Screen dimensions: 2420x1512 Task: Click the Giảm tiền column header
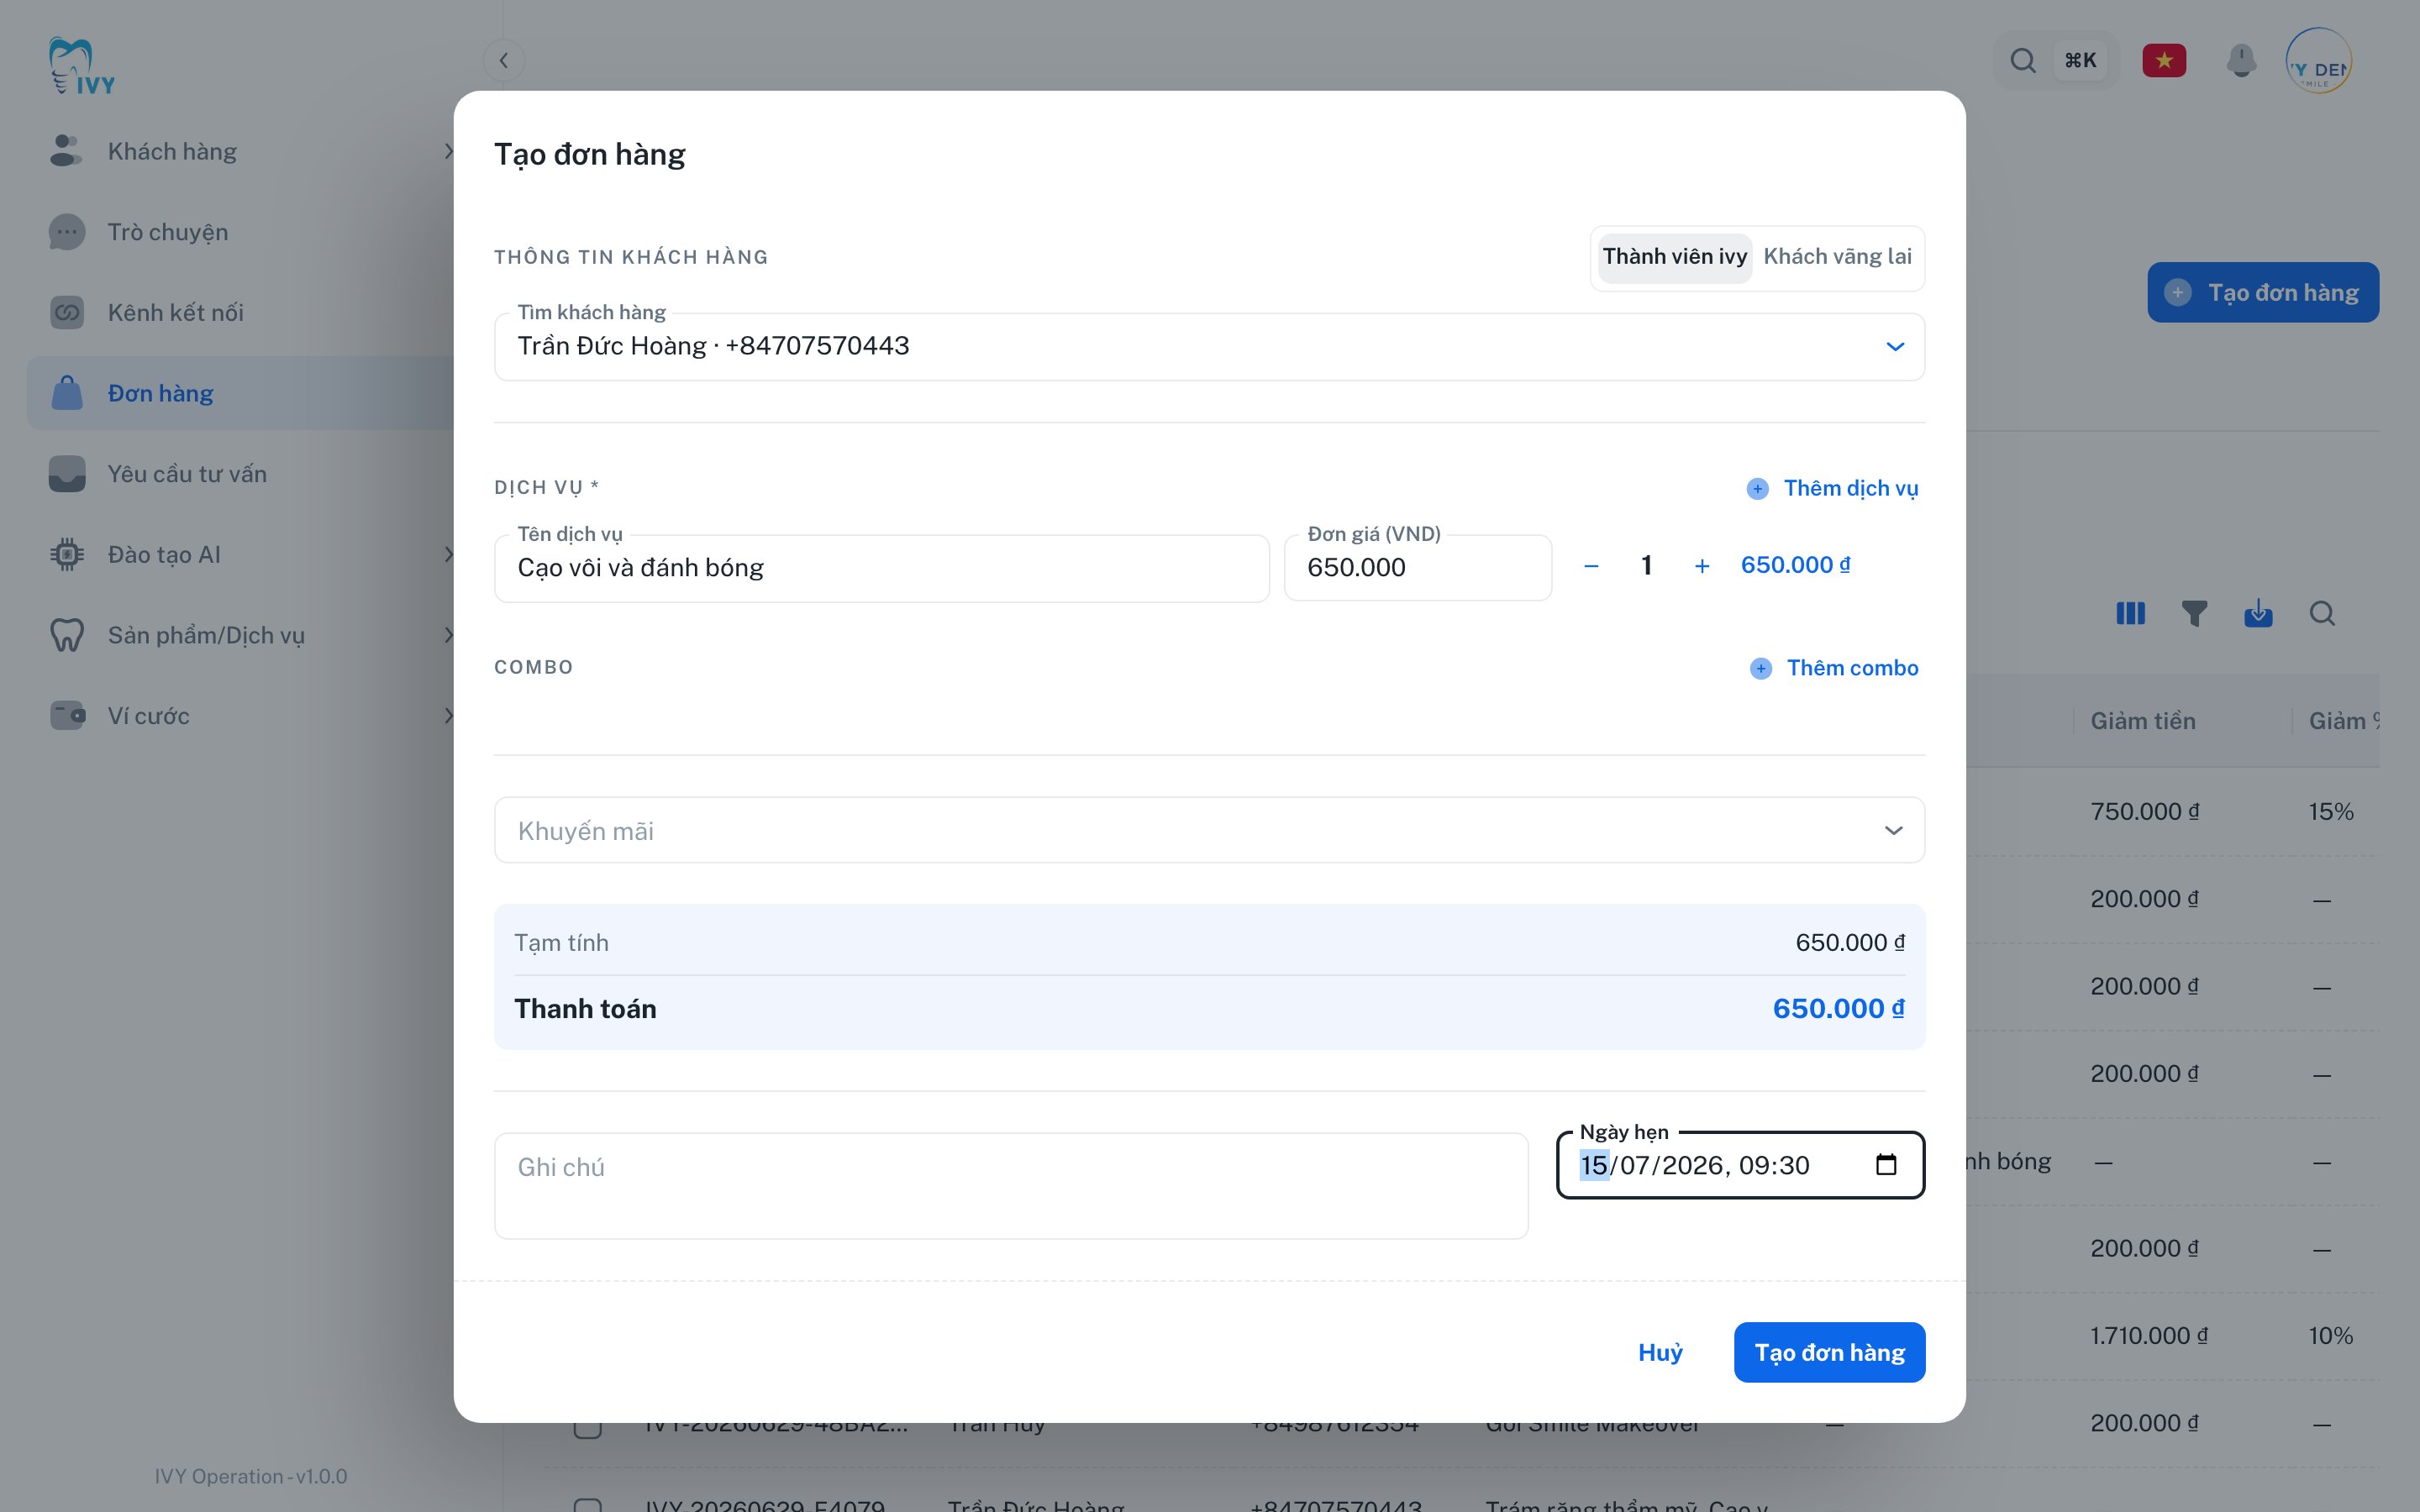point(2142,721)
